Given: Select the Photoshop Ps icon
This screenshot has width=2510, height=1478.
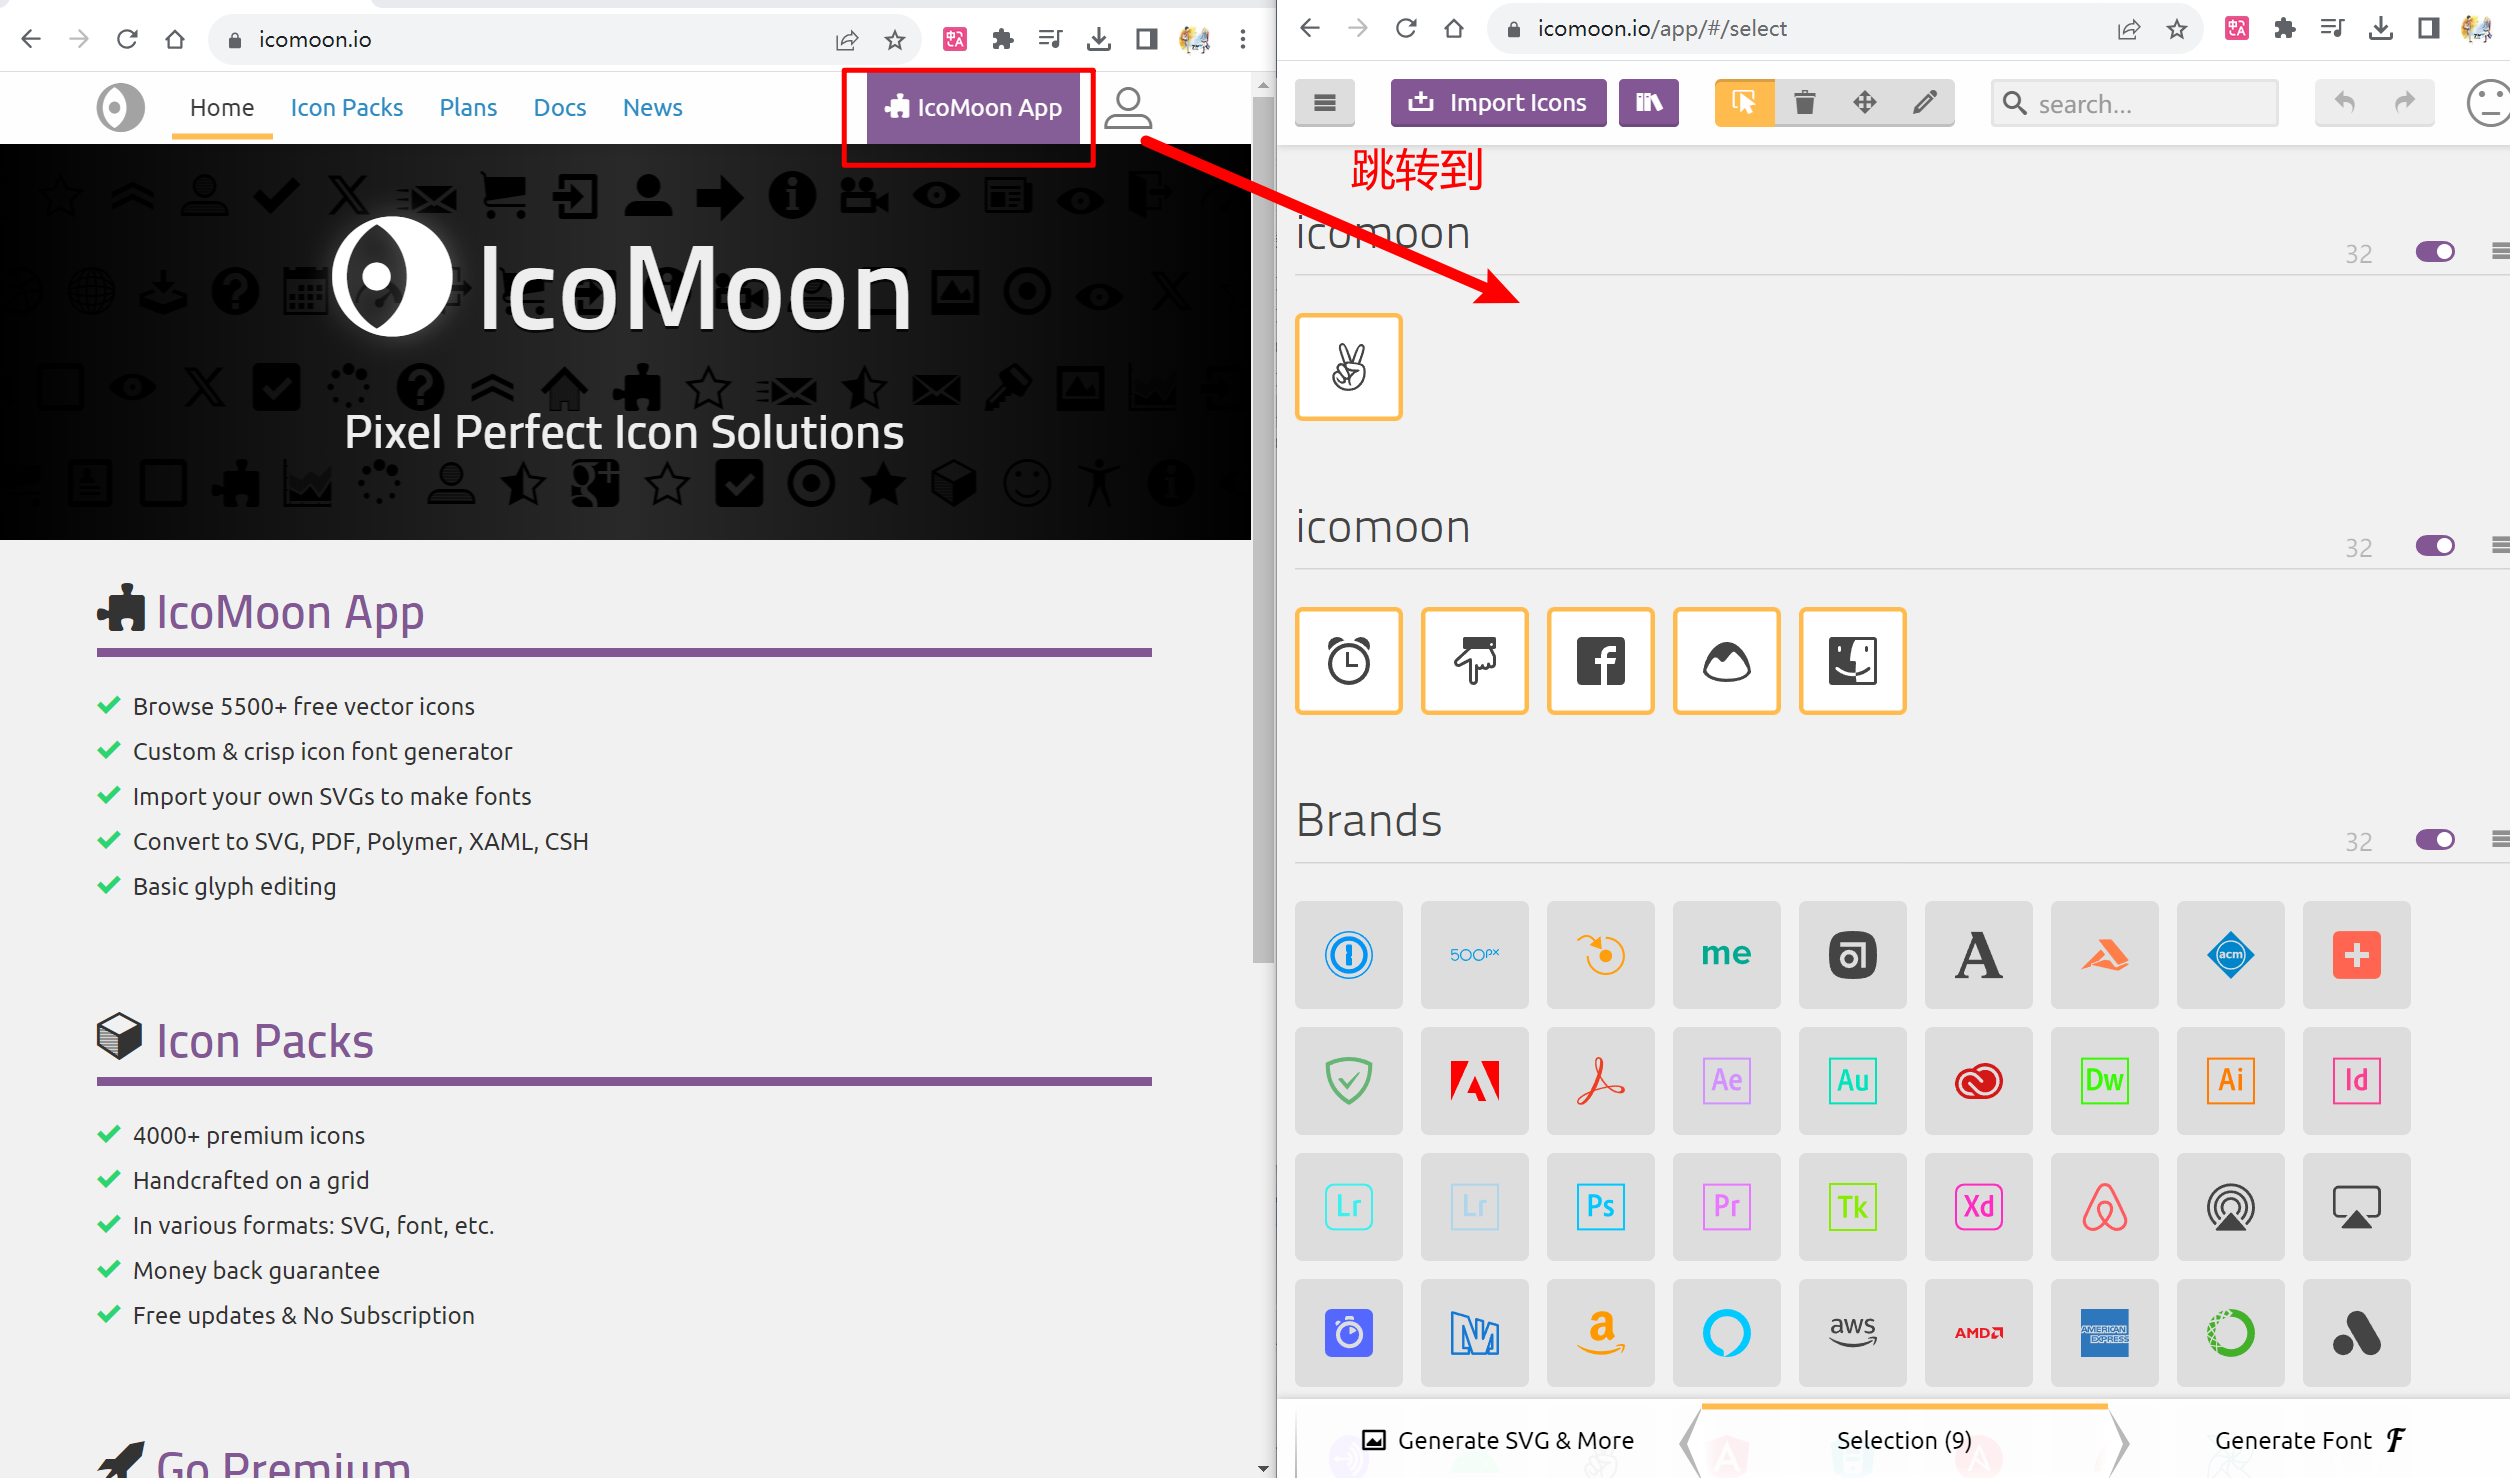Looking at the screenshot, I should pos(1600,1207).
